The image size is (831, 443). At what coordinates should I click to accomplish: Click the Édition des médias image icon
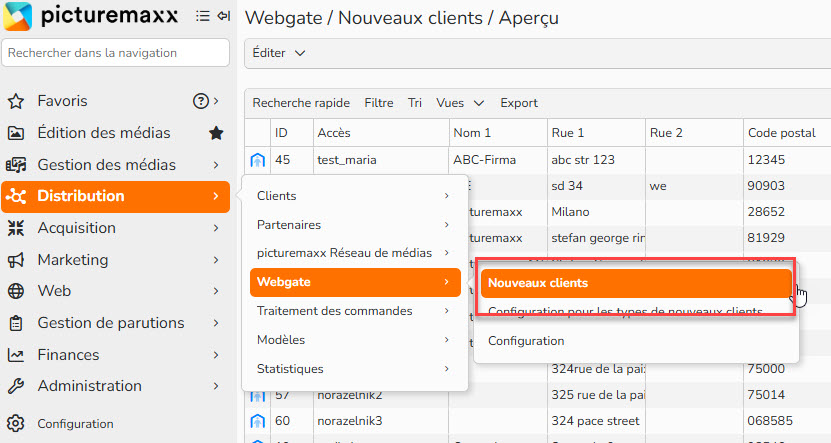16,133
